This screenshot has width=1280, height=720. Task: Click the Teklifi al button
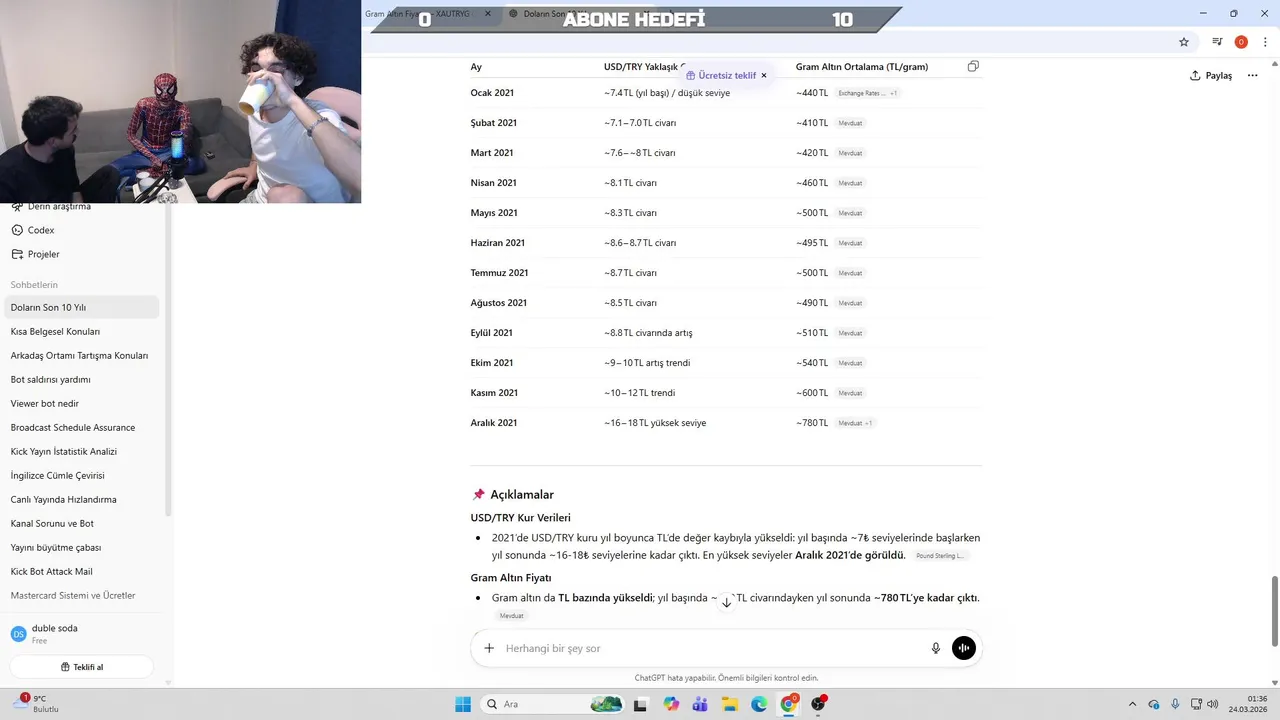pos(82,667)
